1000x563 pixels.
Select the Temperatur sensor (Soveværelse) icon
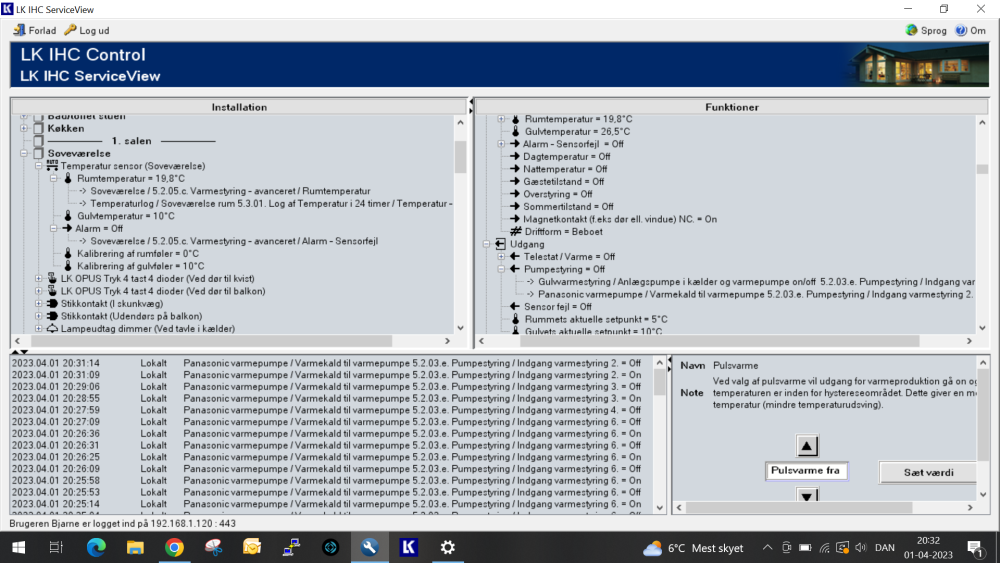click(52, 166)
